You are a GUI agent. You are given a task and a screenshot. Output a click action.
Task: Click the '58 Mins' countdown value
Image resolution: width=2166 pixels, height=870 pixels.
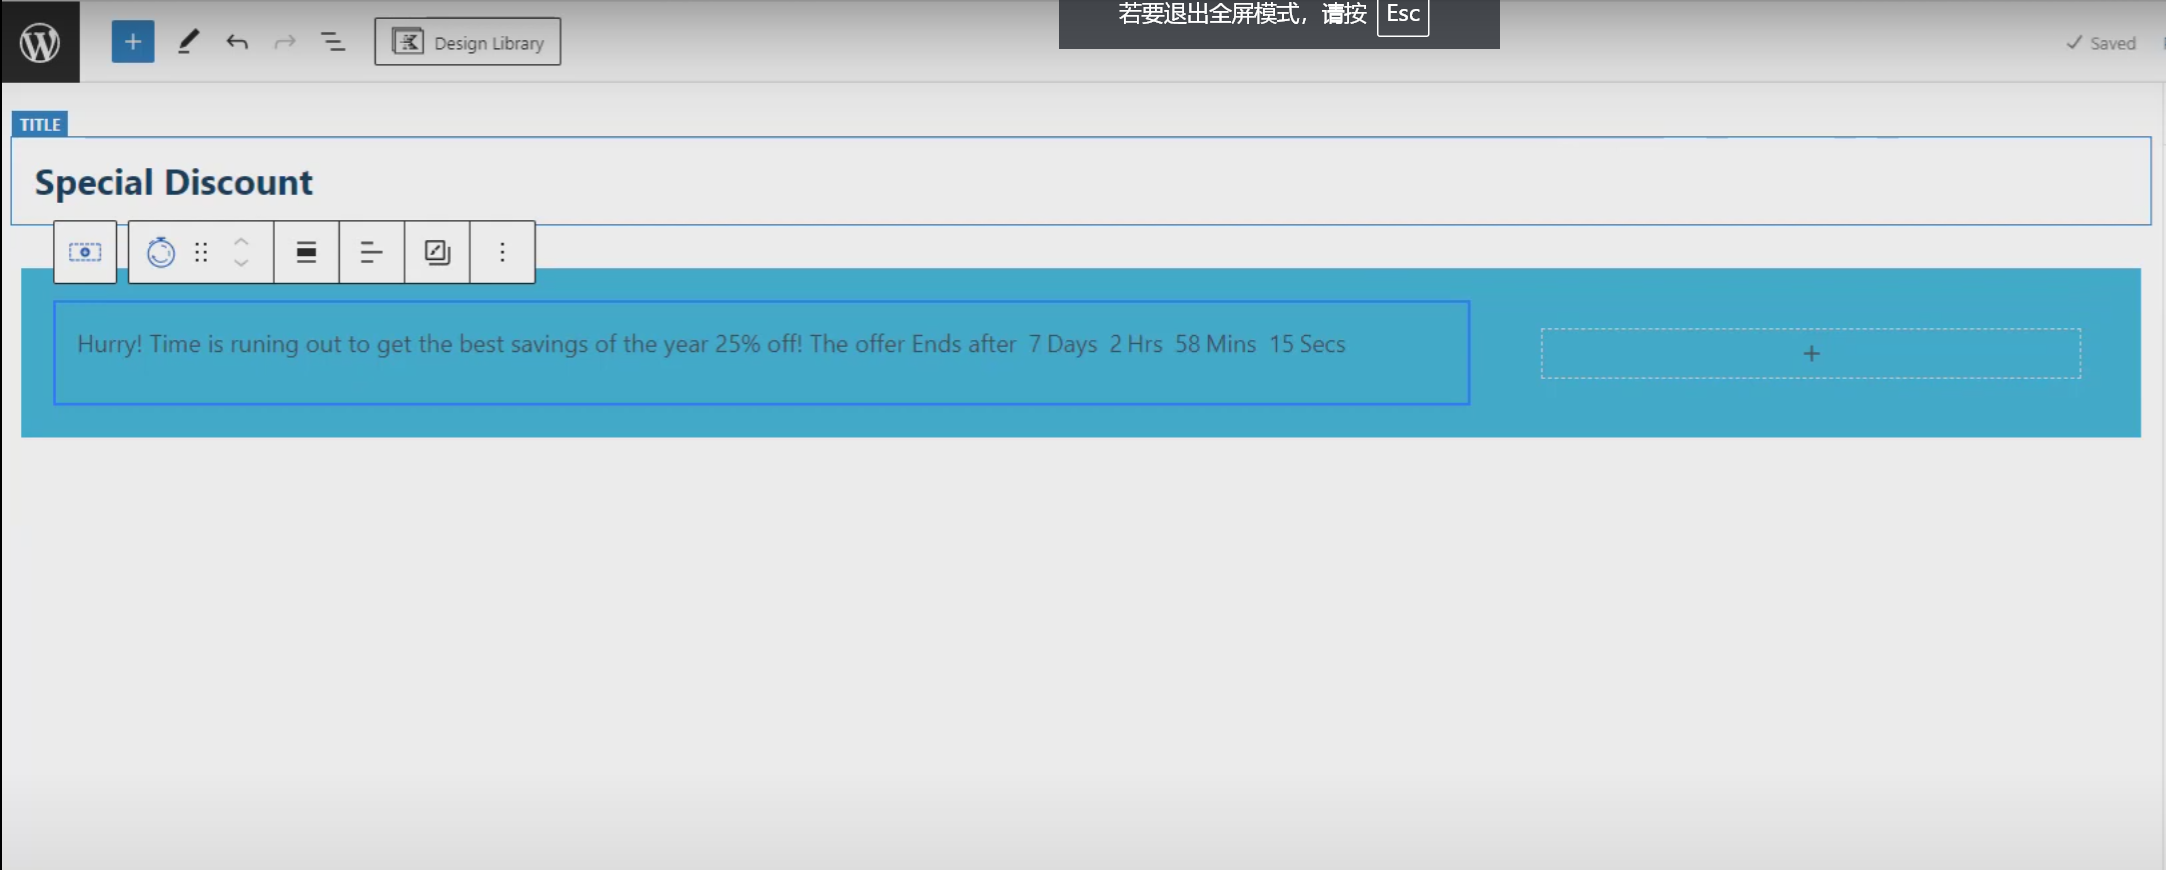coord(1216,344)
